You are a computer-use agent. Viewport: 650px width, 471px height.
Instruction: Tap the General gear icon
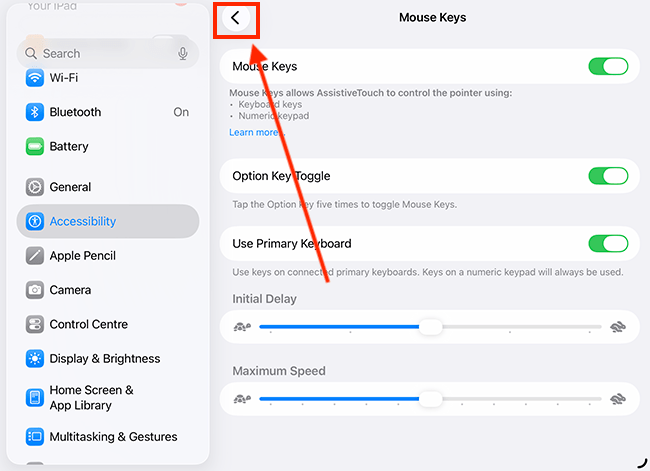[x=35, y=187]
